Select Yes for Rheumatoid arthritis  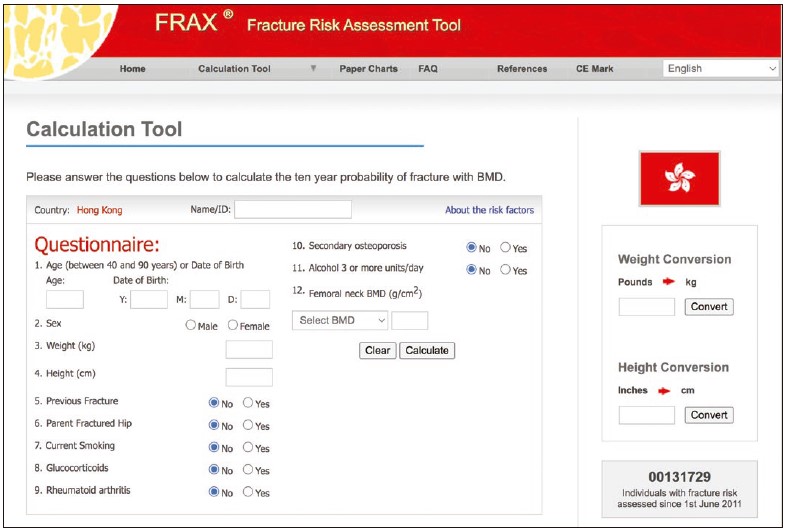click(x=248, y=492)
